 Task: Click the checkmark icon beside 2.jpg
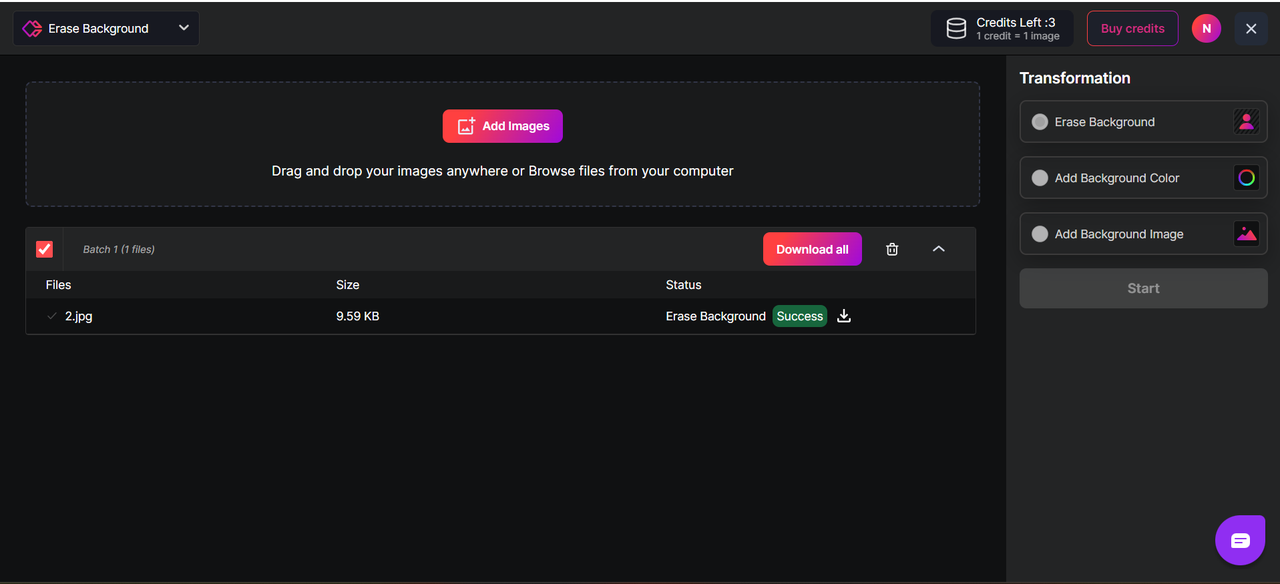(52, 316)
